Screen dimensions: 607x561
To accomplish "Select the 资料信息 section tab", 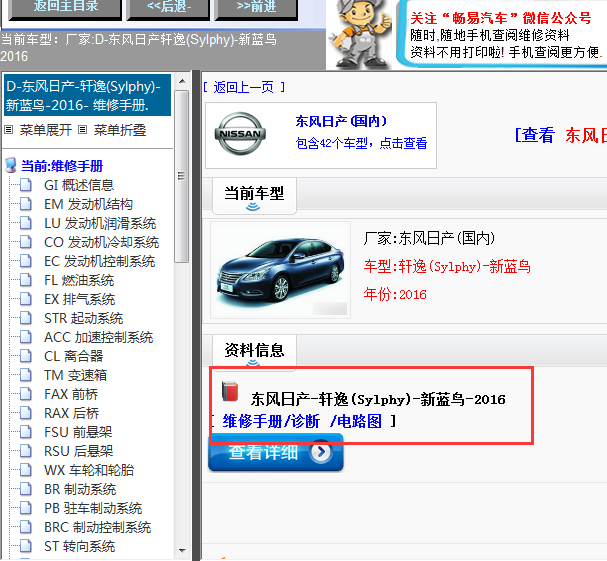I will 254,352.
